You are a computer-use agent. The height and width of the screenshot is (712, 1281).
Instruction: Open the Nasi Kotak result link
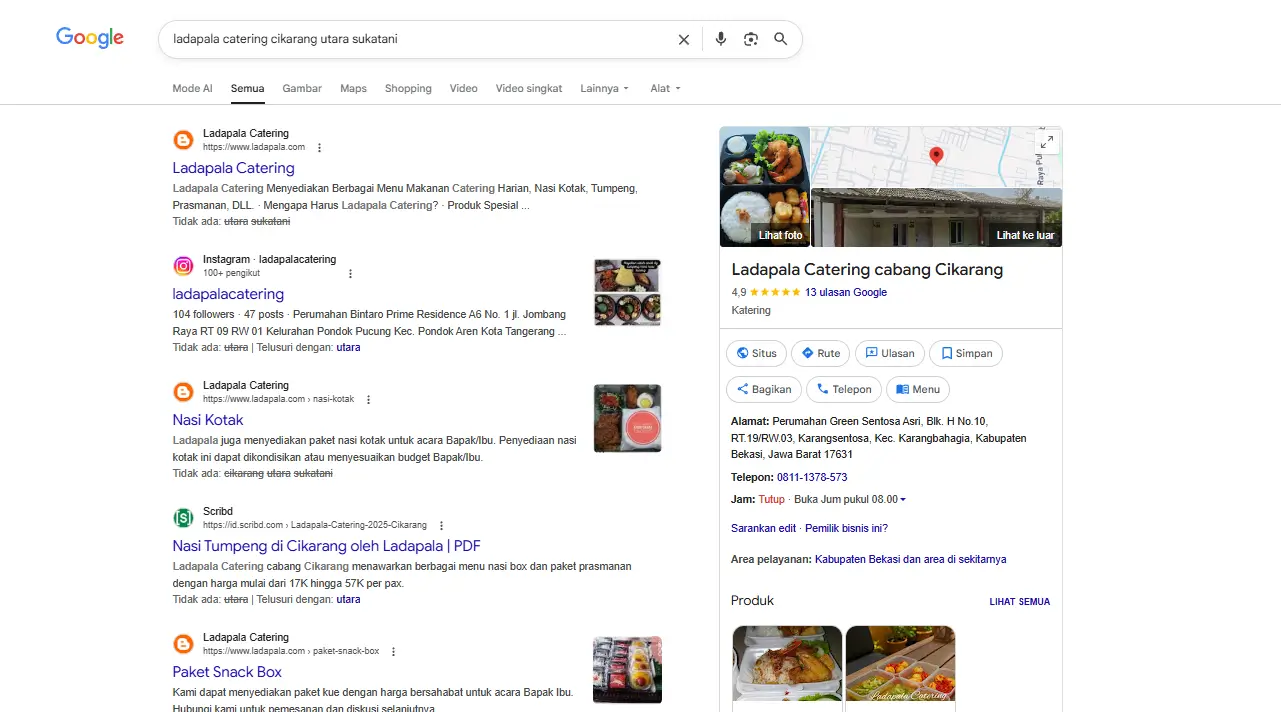208,420
